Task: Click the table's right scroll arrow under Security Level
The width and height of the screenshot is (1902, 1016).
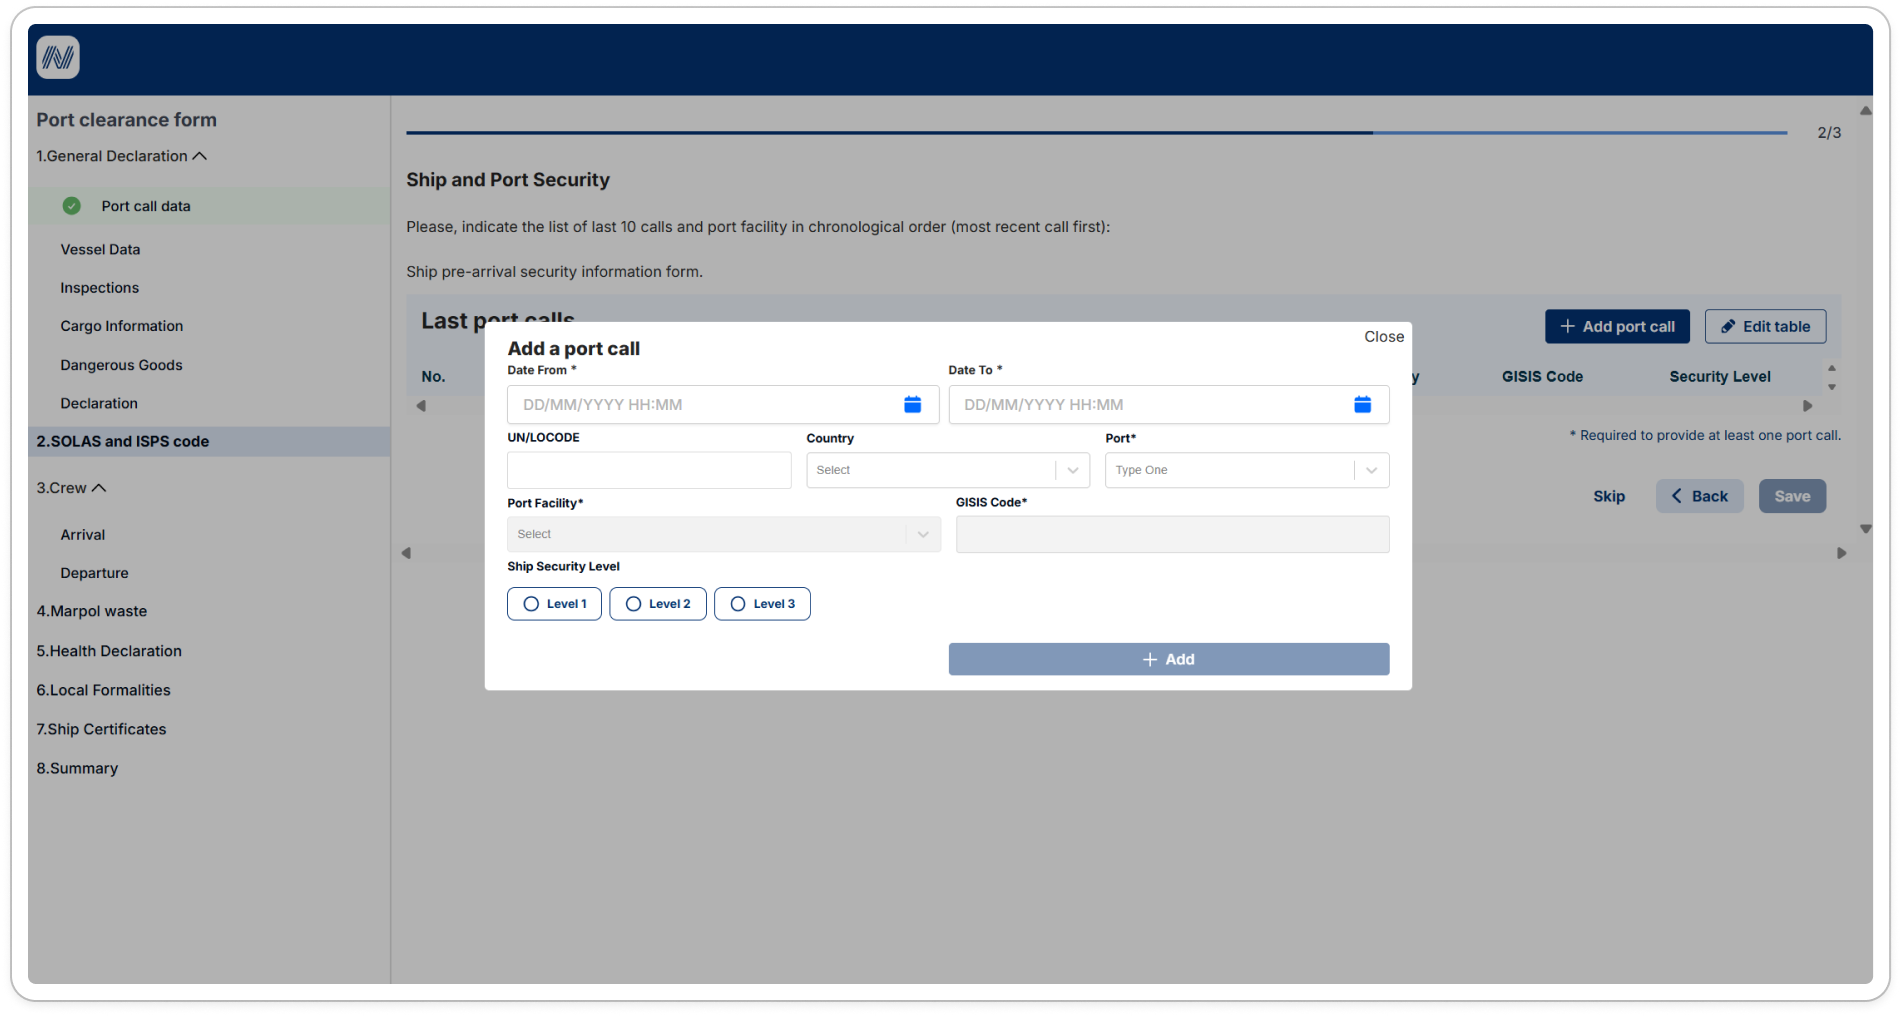Action: point(1807,406)
